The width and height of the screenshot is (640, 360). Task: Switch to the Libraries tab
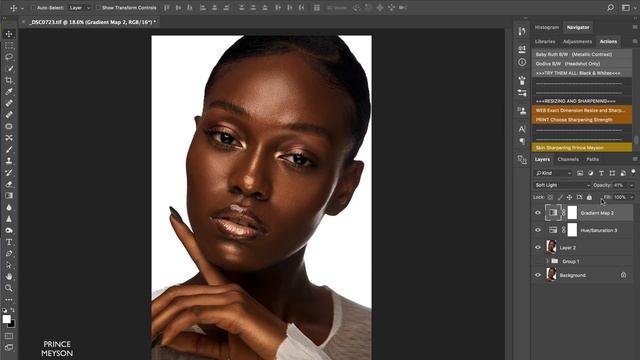(x=545, y=42)
